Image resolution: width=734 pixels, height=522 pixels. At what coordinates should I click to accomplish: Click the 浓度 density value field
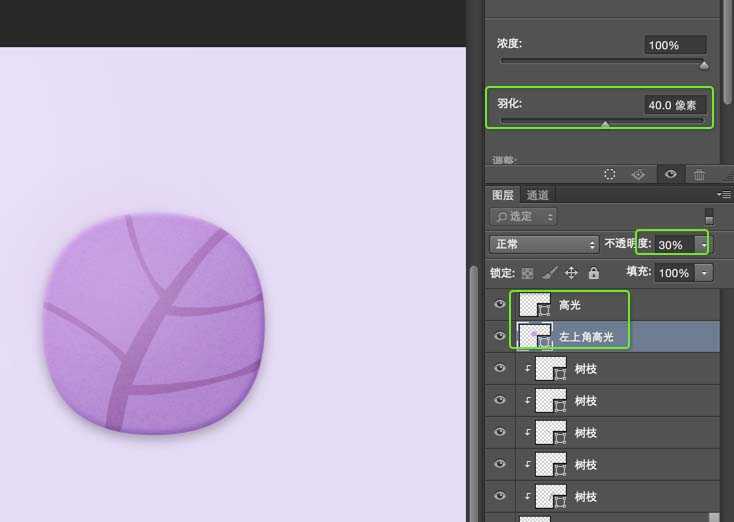[675, 45]
